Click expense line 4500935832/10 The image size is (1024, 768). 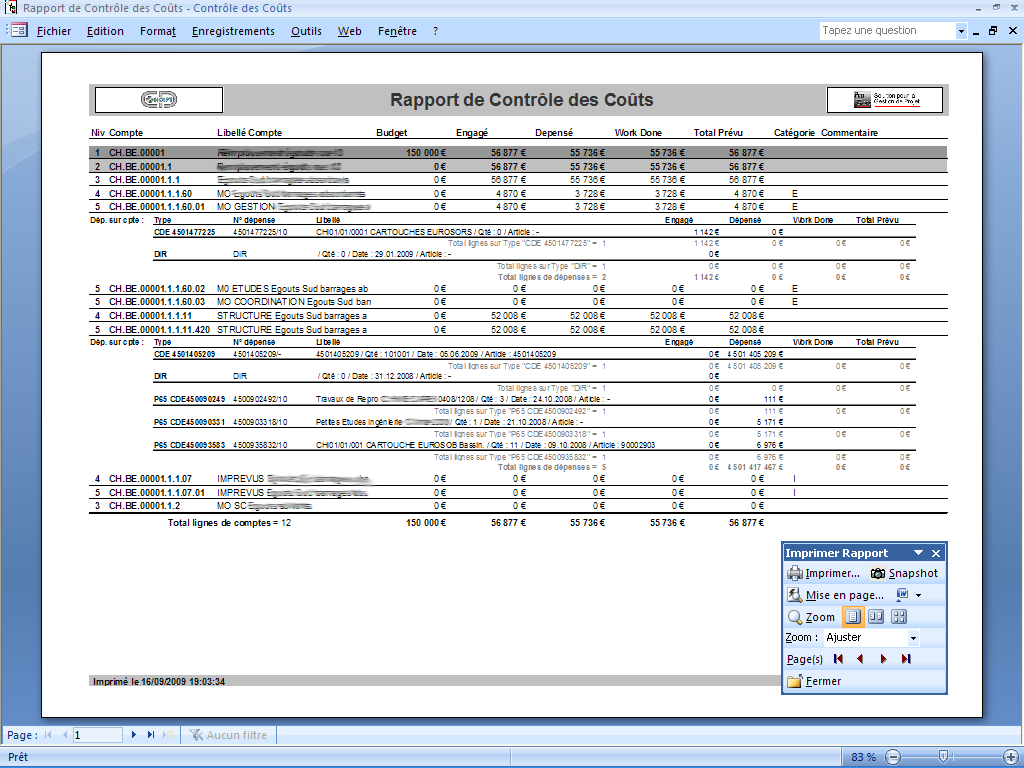[x=534, y=445]
